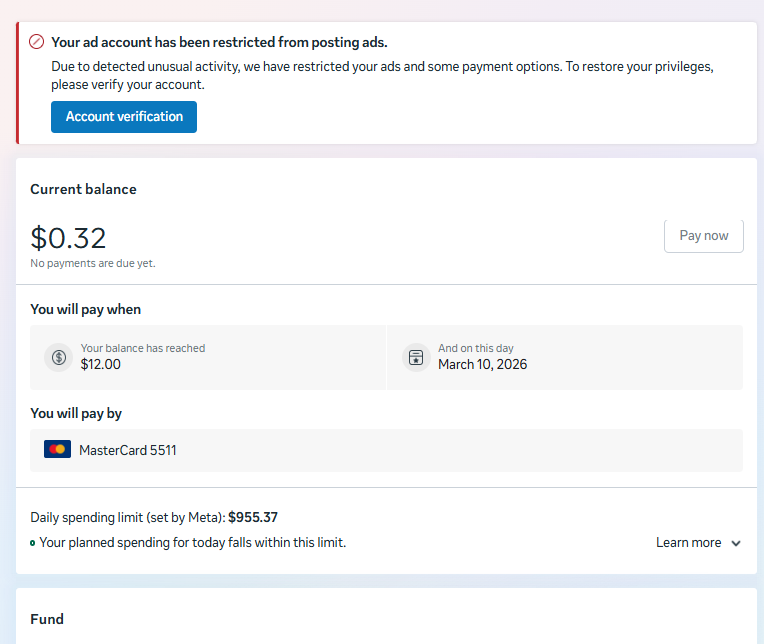Click the red restricted-account warning icon

[x=37, y=42]
